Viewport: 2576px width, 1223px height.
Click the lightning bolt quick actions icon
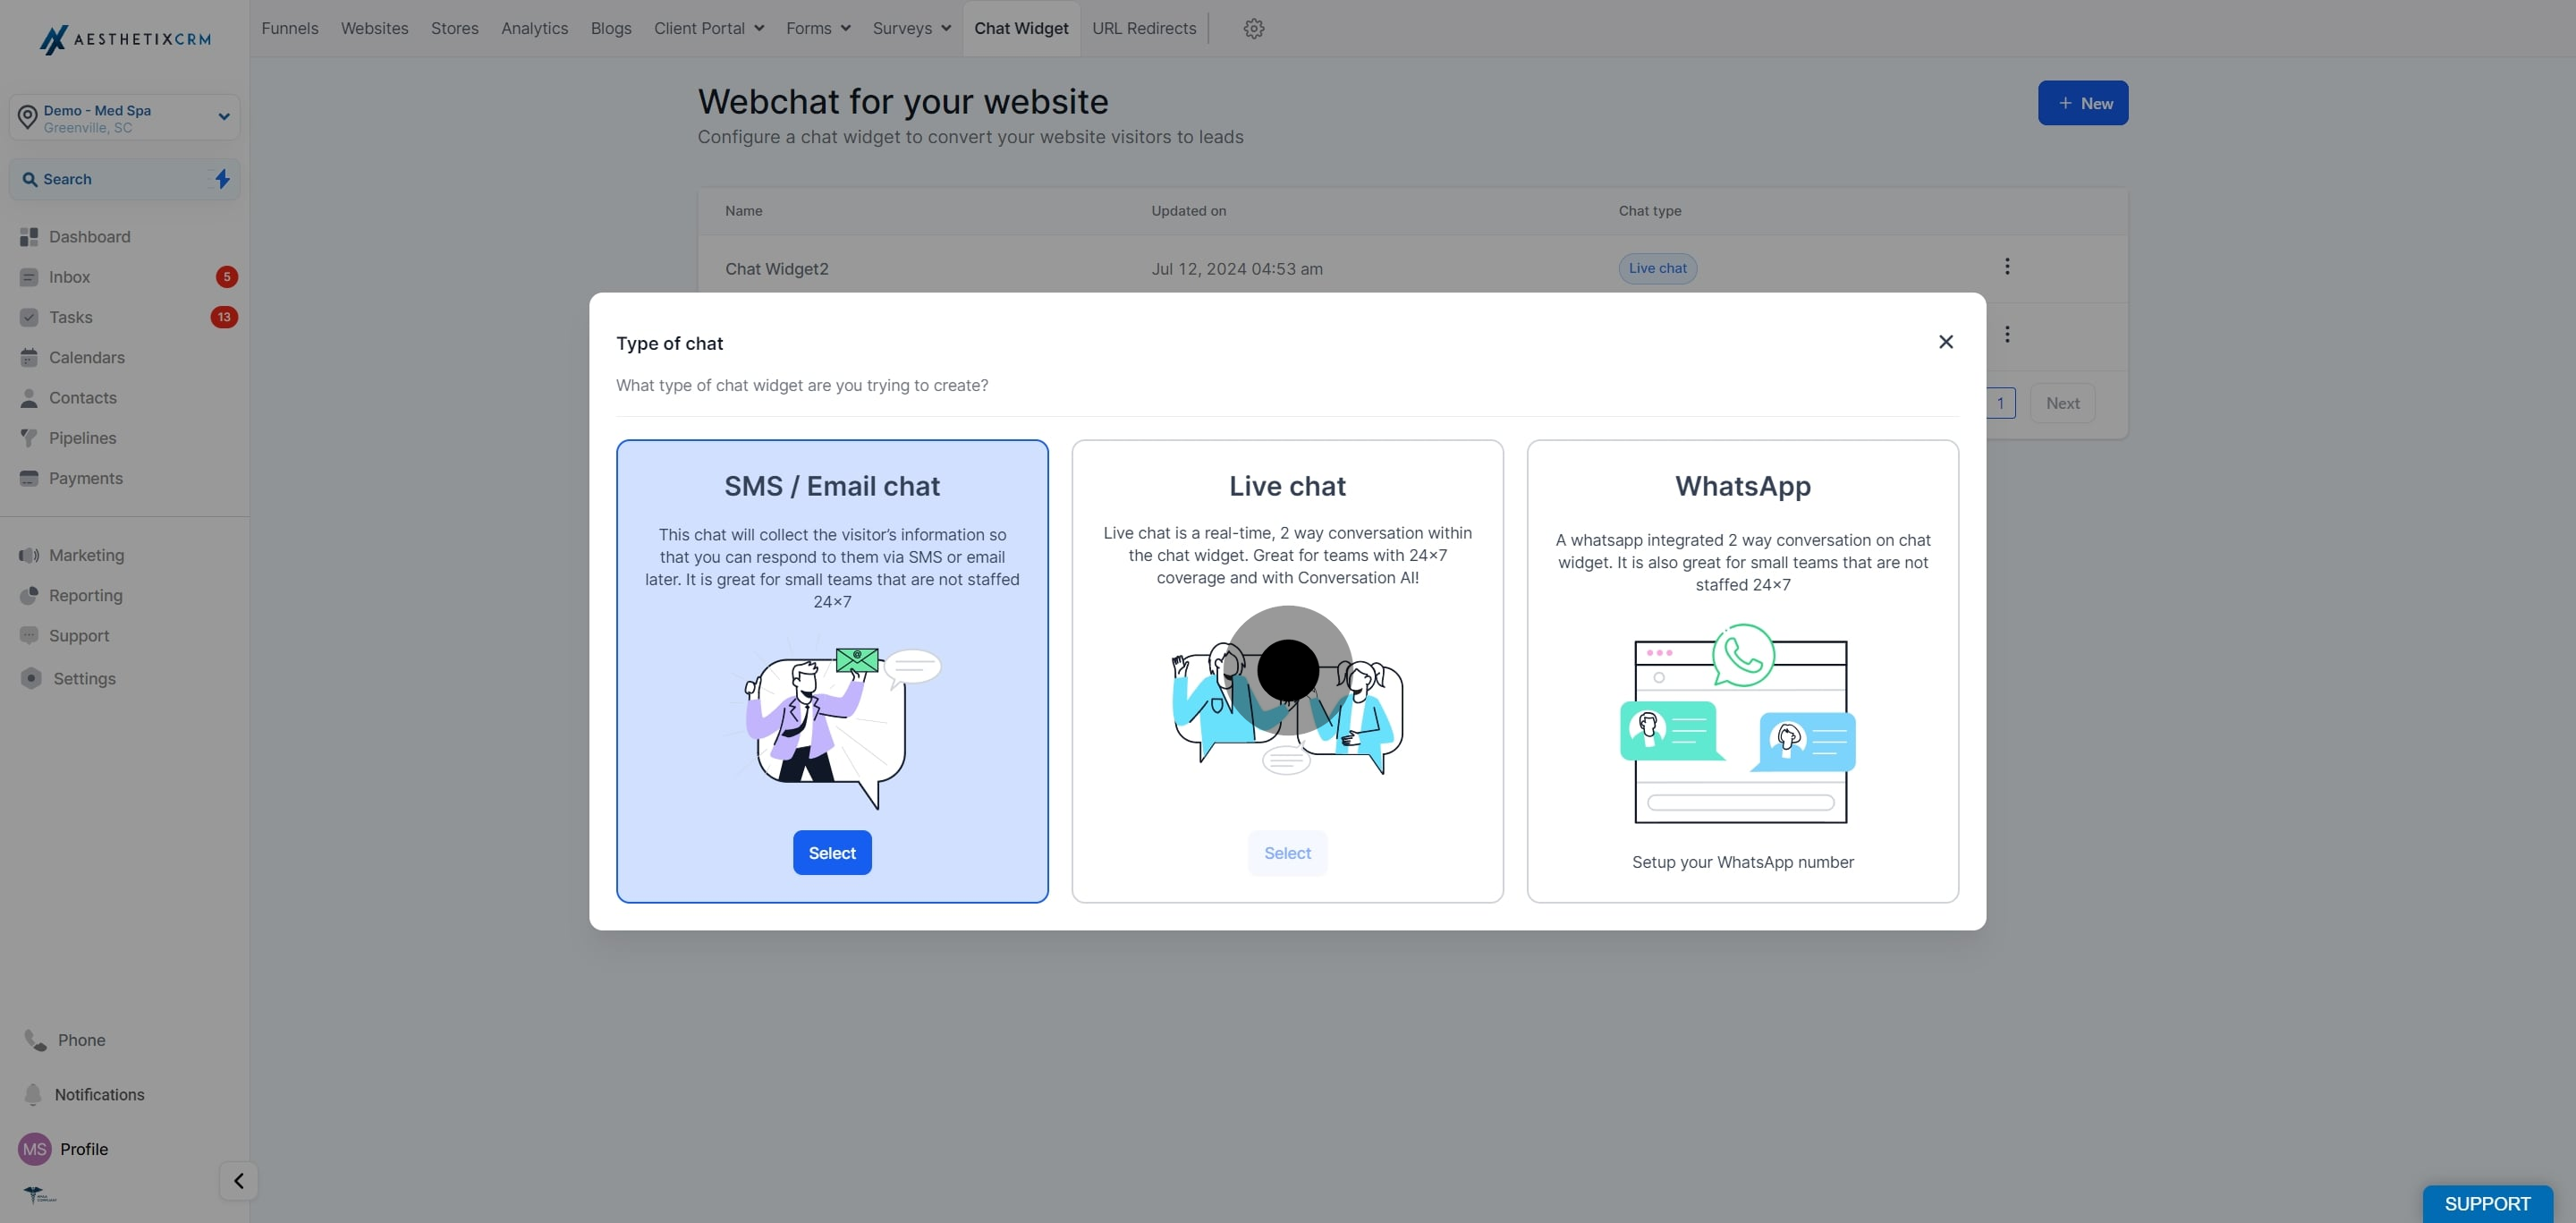(222, 179)
